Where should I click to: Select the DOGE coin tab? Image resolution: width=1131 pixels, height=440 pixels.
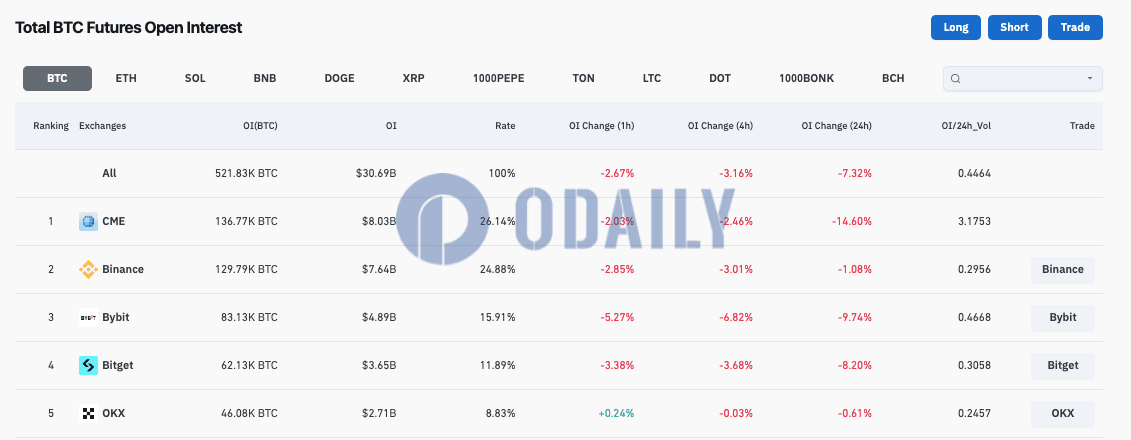click(x=340, y=79)
